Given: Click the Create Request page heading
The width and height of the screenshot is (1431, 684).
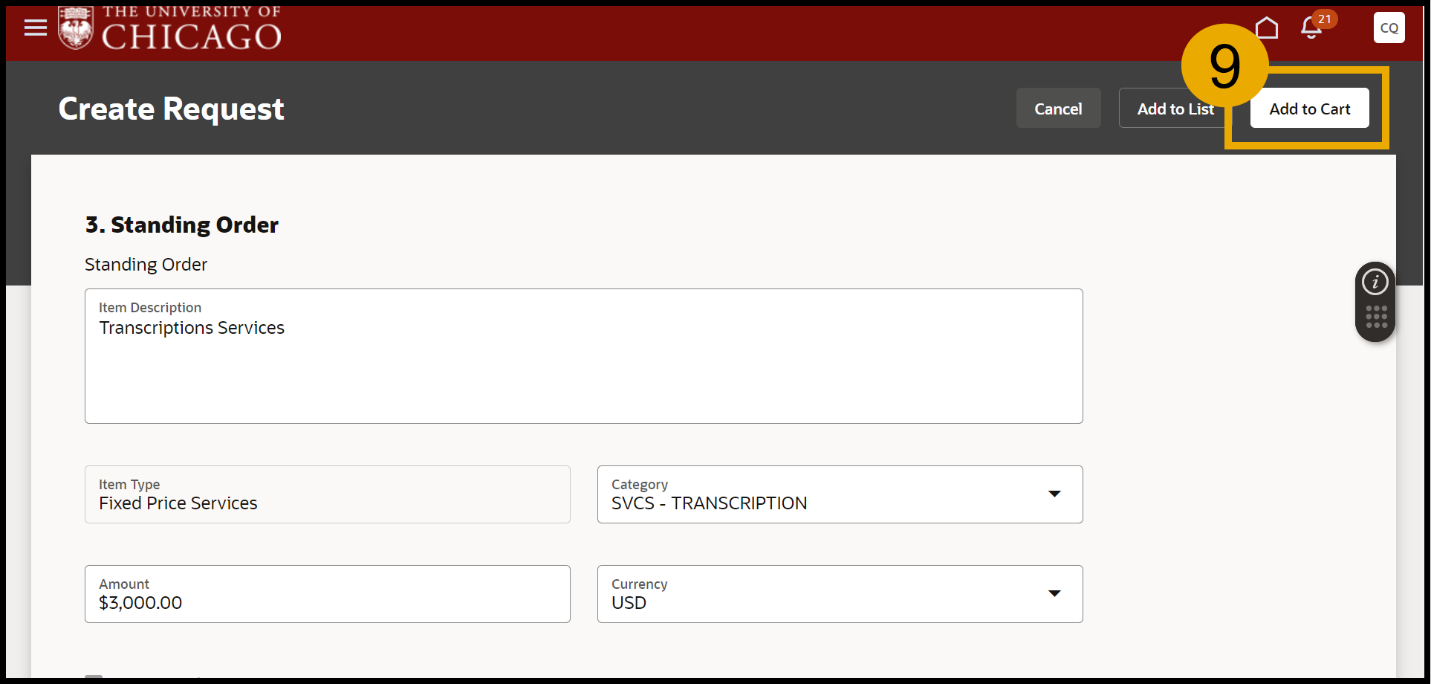Looking at the screenshot, I should [x=171, y=109].
